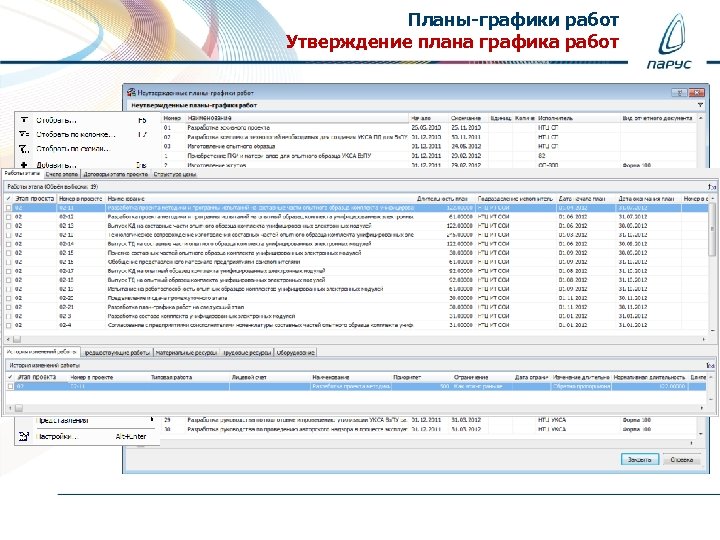Click the works table horizontal scrollbar thumb

coord(17,339)
